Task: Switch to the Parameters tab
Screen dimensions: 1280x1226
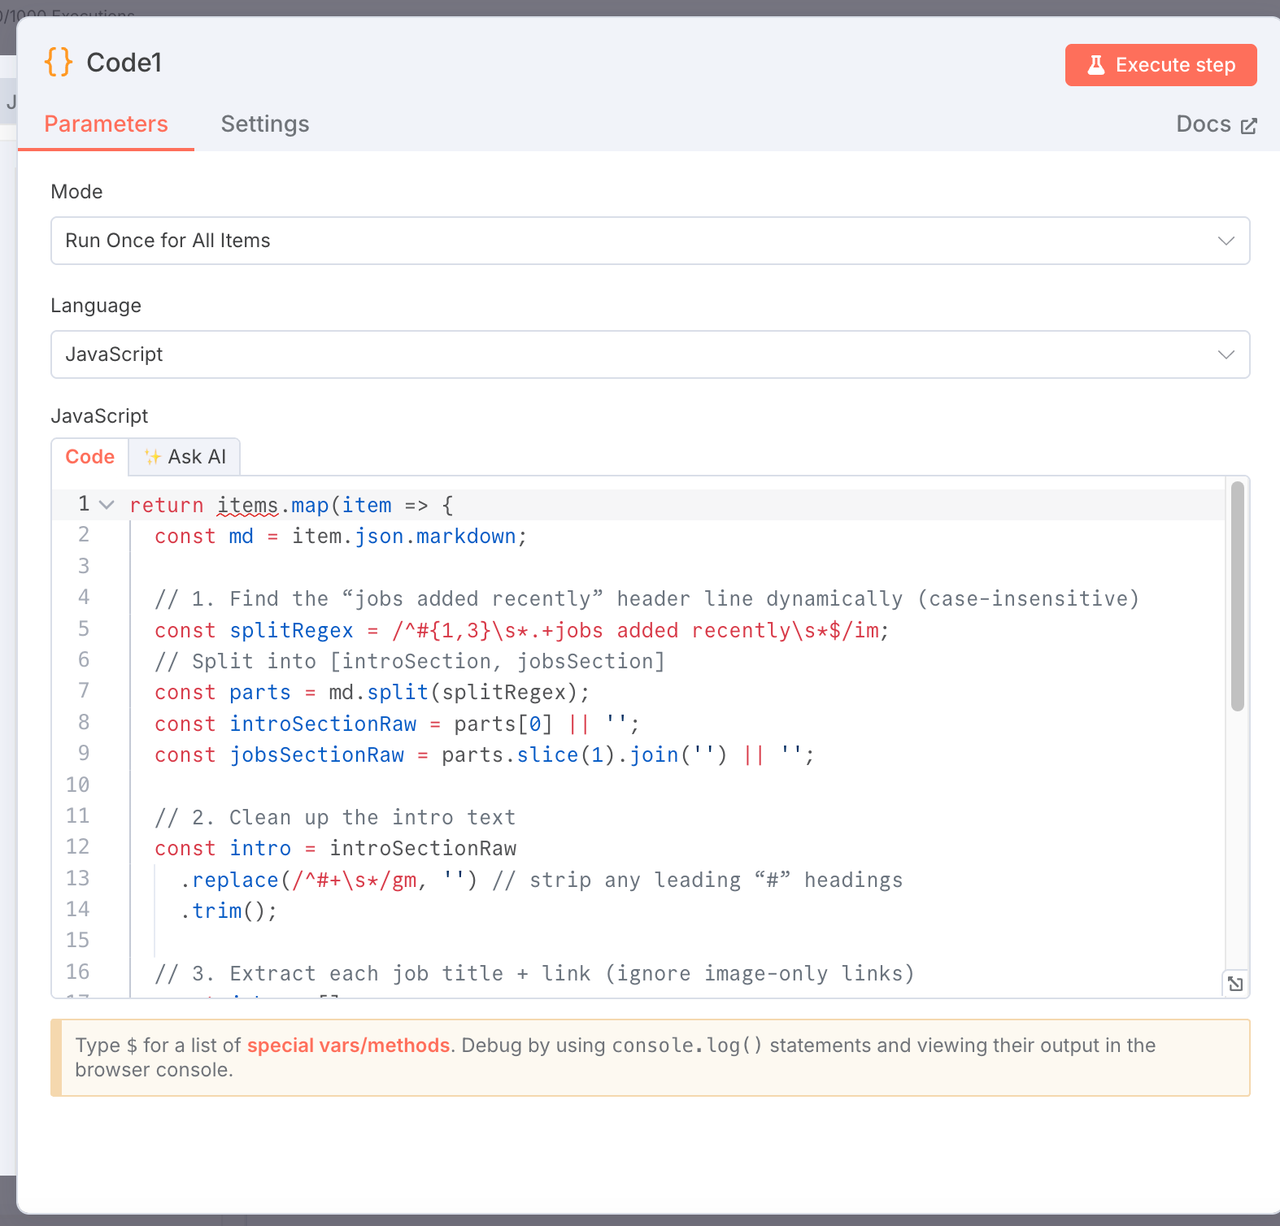Action: 106,124
